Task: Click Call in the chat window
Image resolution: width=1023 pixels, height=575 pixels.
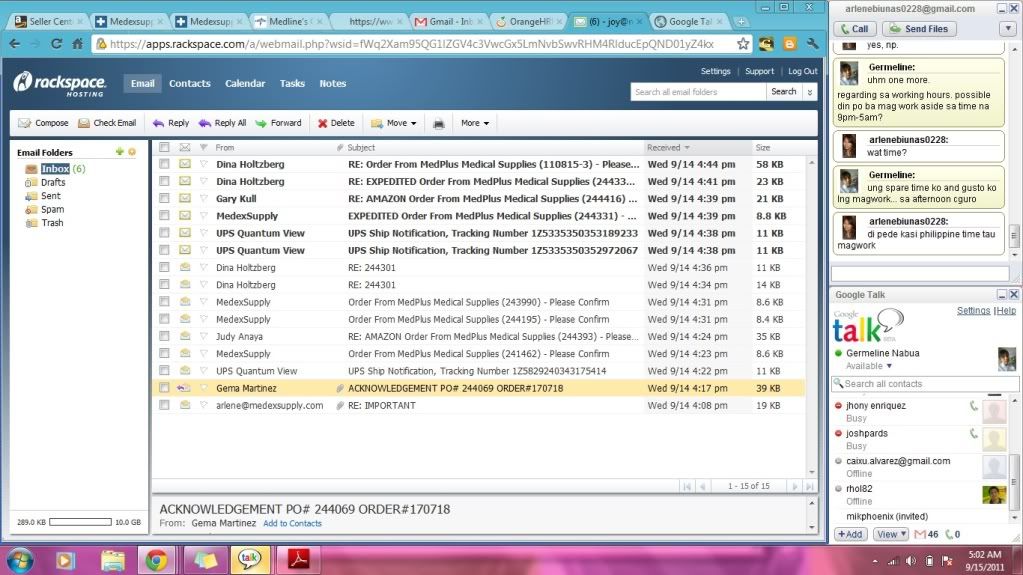Action: 855,29
